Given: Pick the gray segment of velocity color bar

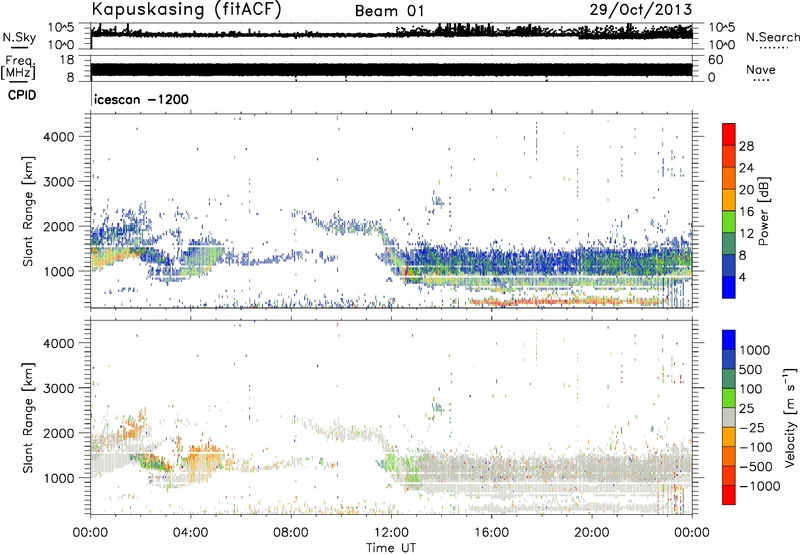Looking at the screenshot, I should click(x=729, y=417).
